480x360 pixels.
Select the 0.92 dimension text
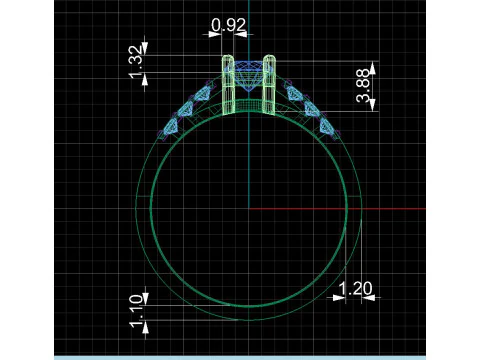click(229, 25)
